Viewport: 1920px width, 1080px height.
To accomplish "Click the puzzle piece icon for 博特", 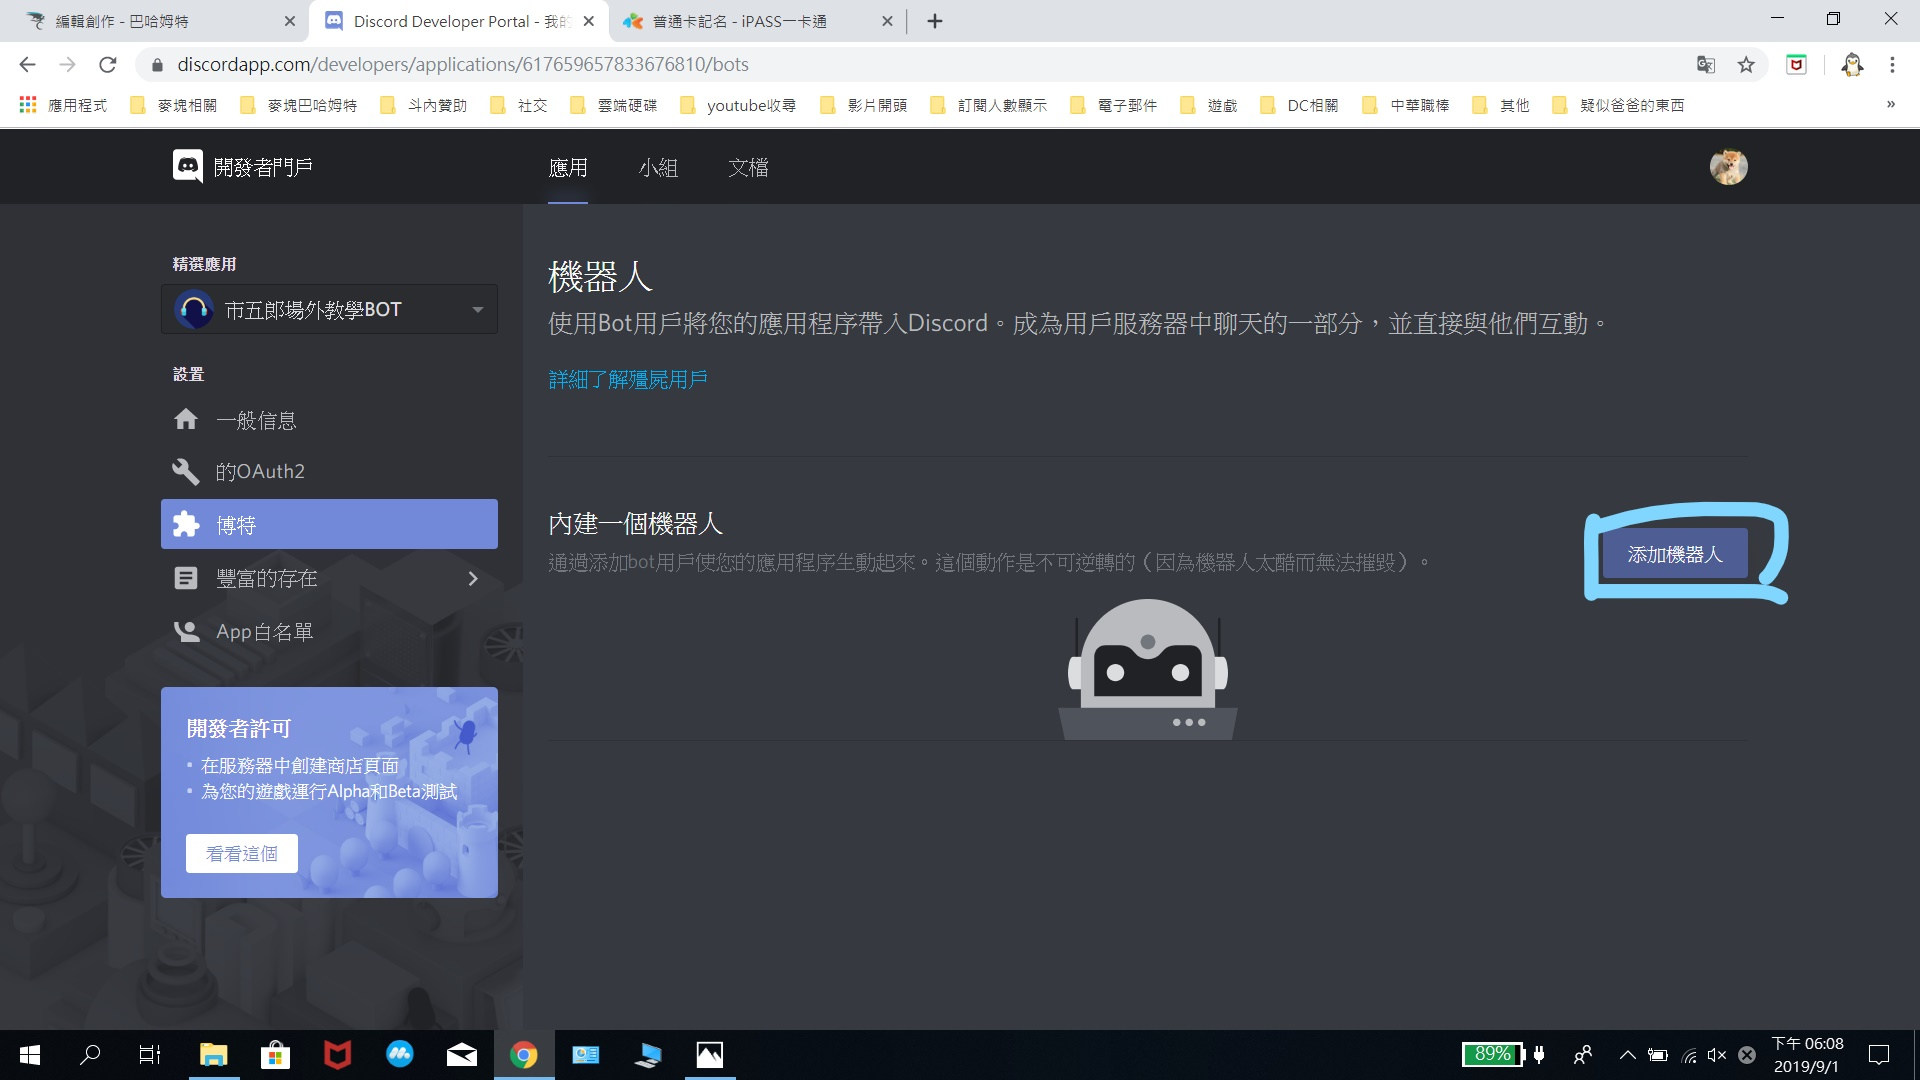I will [x=186, y=524].
